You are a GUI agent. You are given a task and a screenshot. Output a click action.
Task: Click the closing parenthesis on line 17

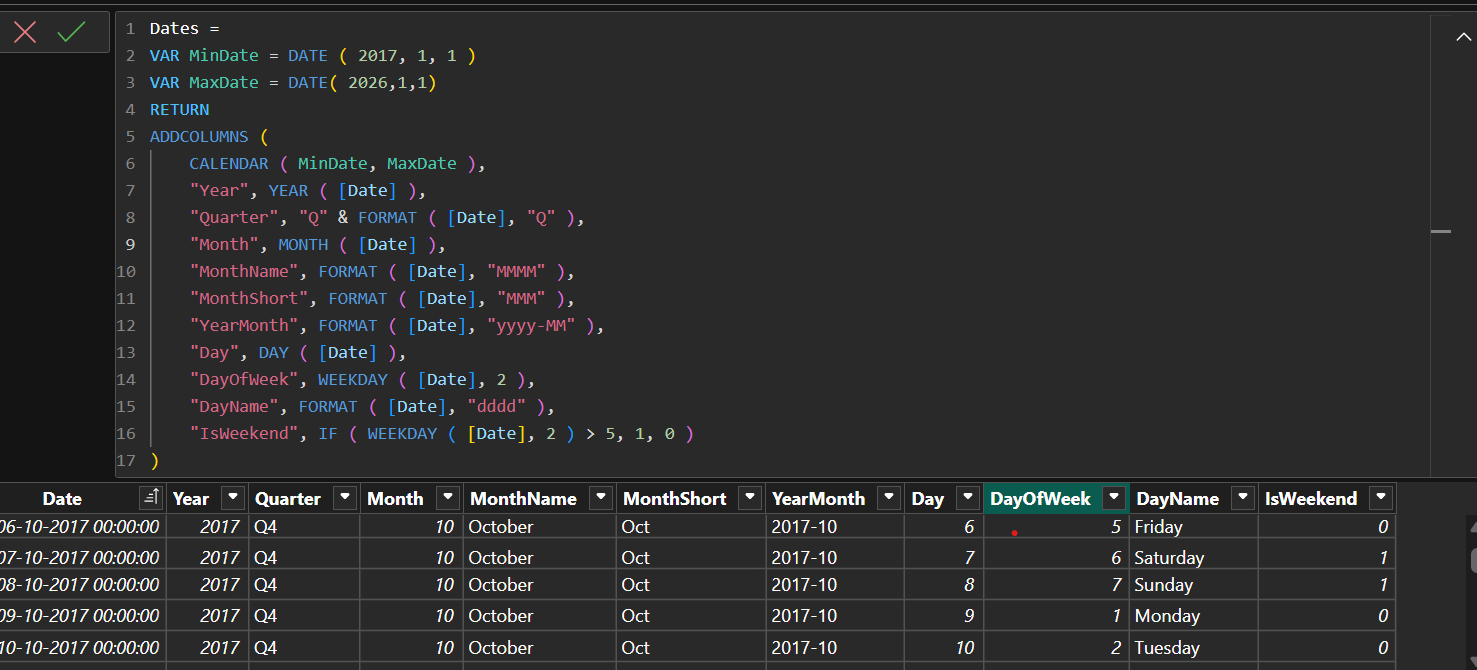click(154, 461)
